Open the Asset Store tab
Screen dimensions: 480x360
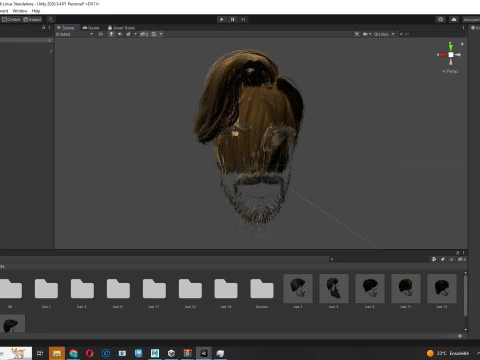pyautogui.click(x=121, y=28)
